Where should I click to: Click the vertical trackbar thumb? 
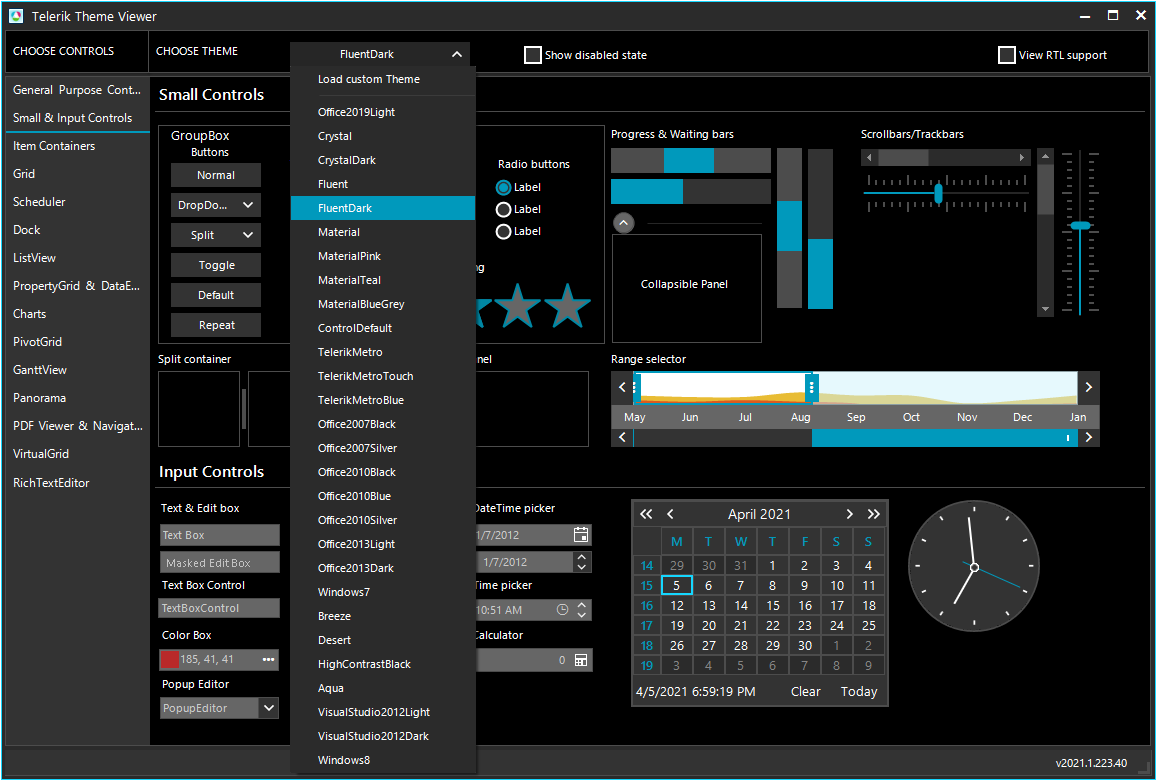pyautogui.click(x=1080, y=225)
